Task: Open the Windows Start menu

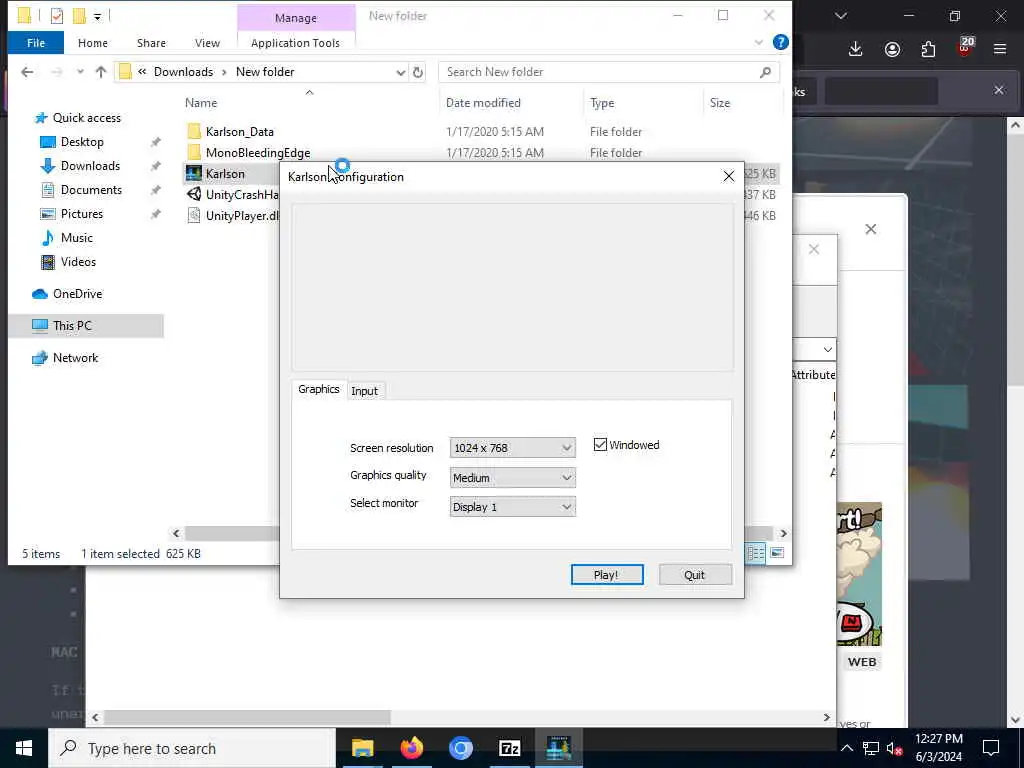Action: [x=24, y=748]
